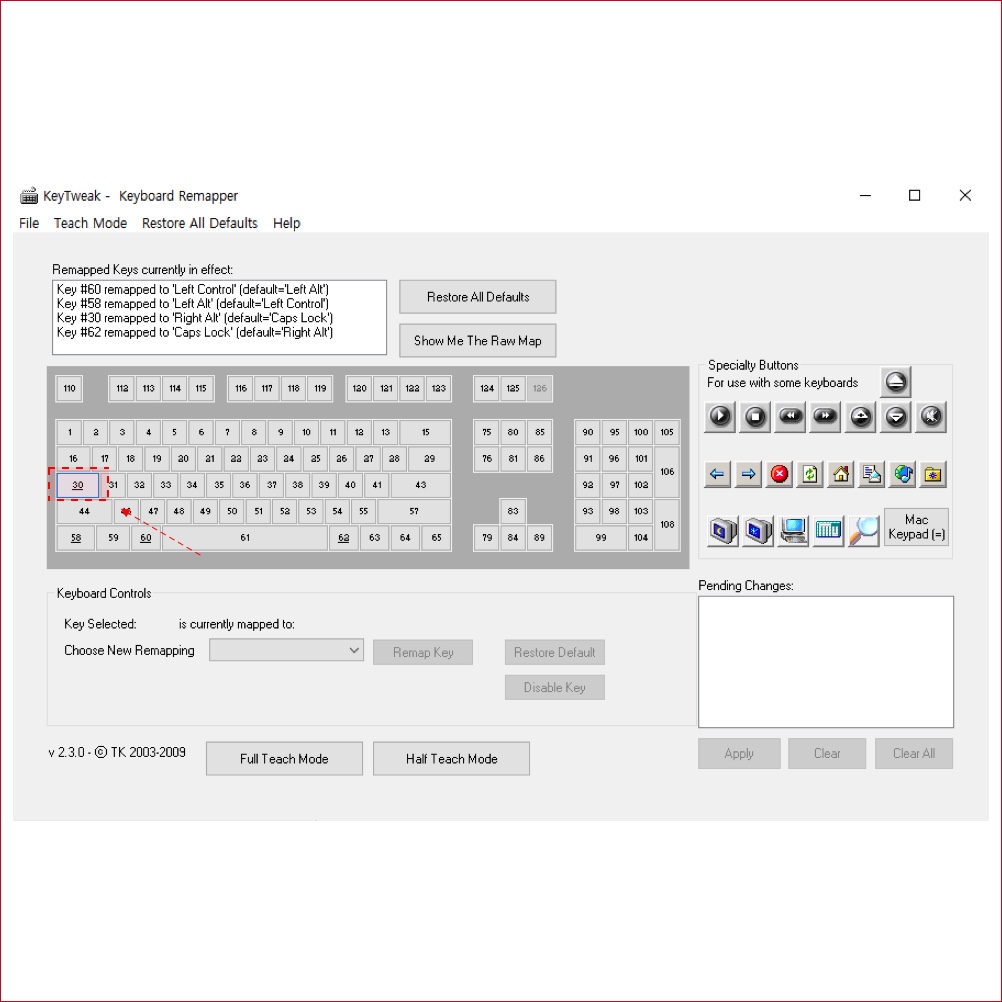Select the Calculator specialty icon
Image resolution: width=1002 pixels, height=1002 pixels.
point(828,530)
